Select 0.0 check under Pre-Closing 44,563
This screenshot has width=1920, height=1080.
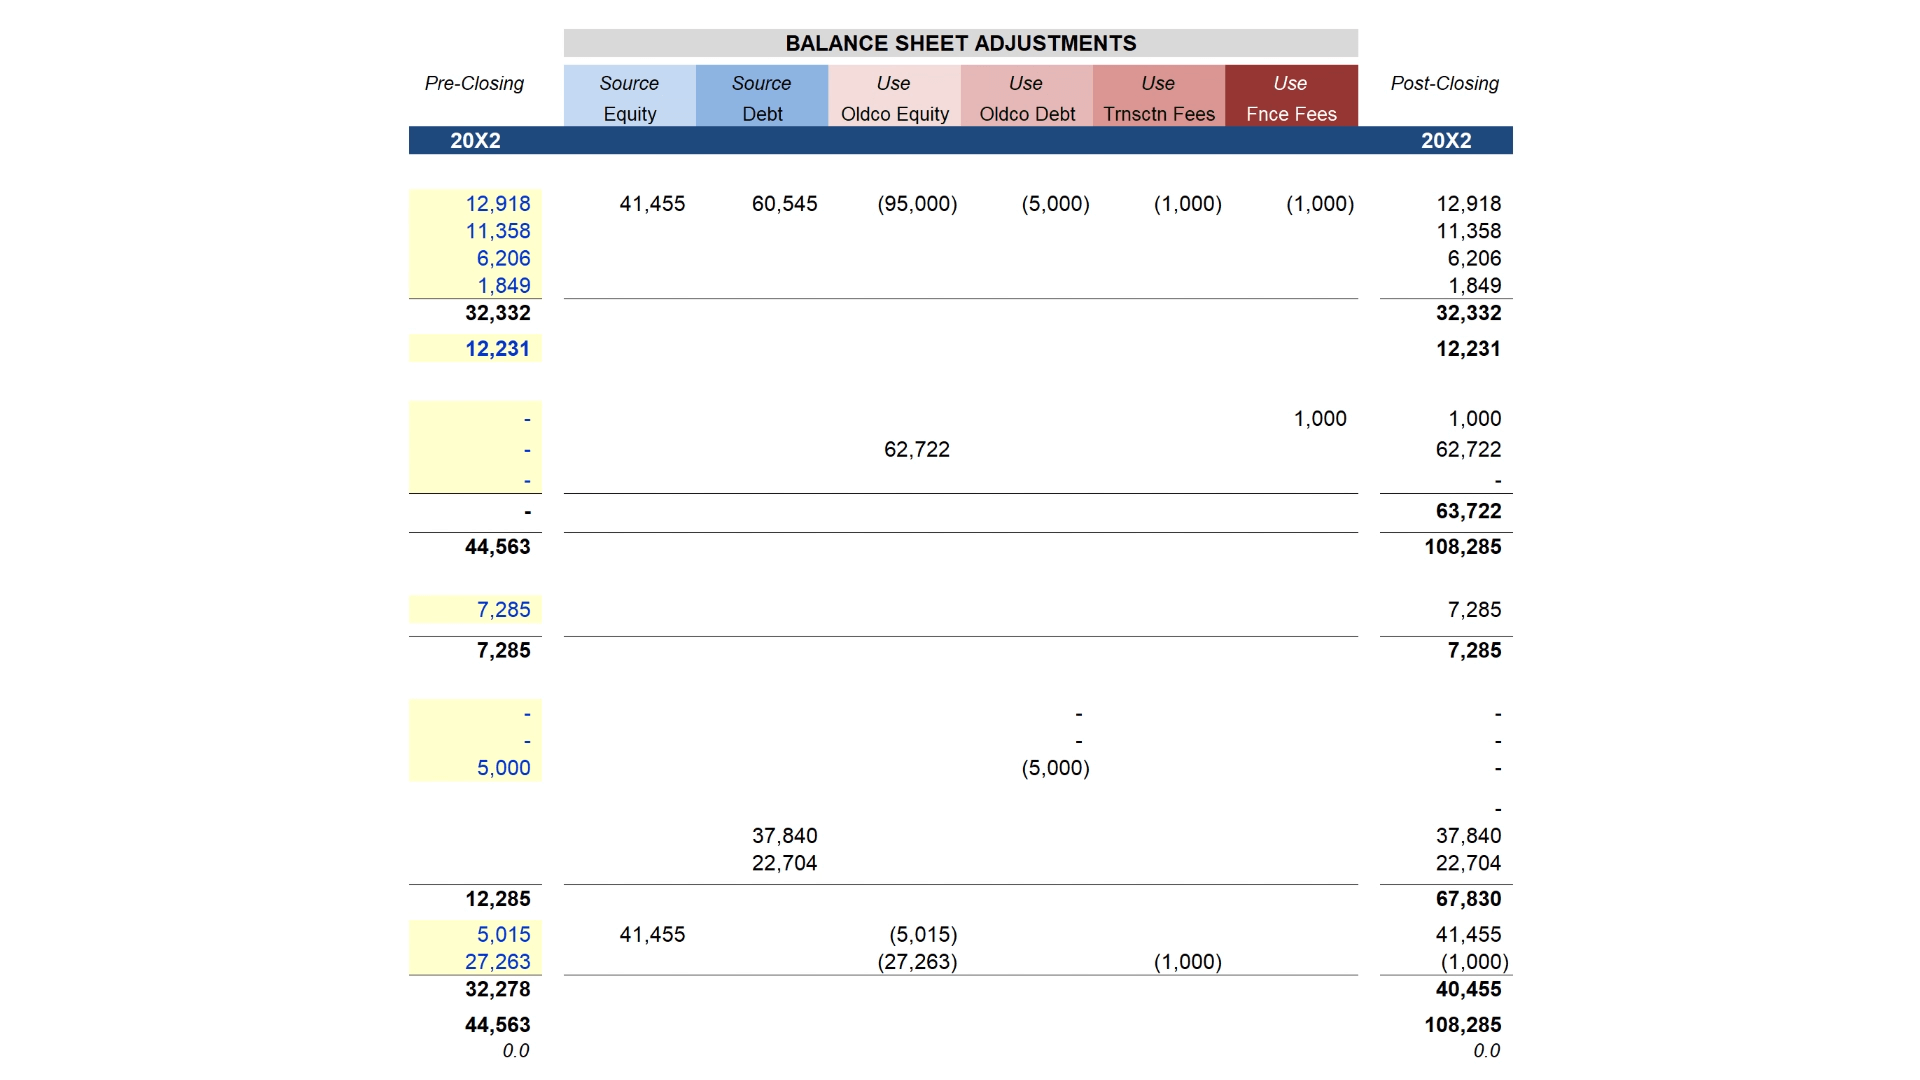coord(516,1051)
